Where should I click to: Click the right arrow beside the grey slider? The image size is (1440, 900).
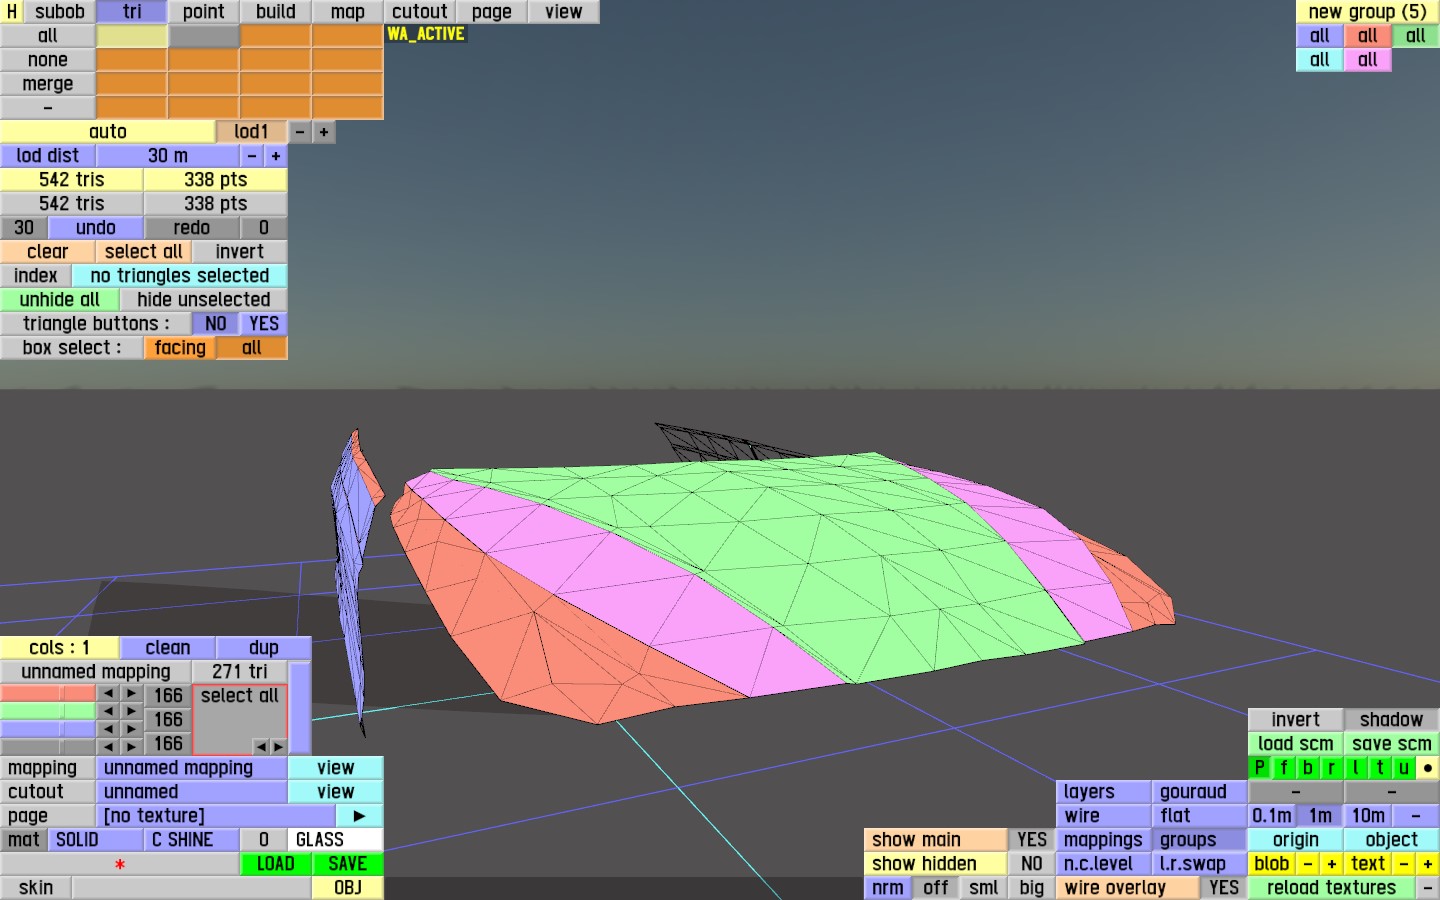(x=132, y=746)
